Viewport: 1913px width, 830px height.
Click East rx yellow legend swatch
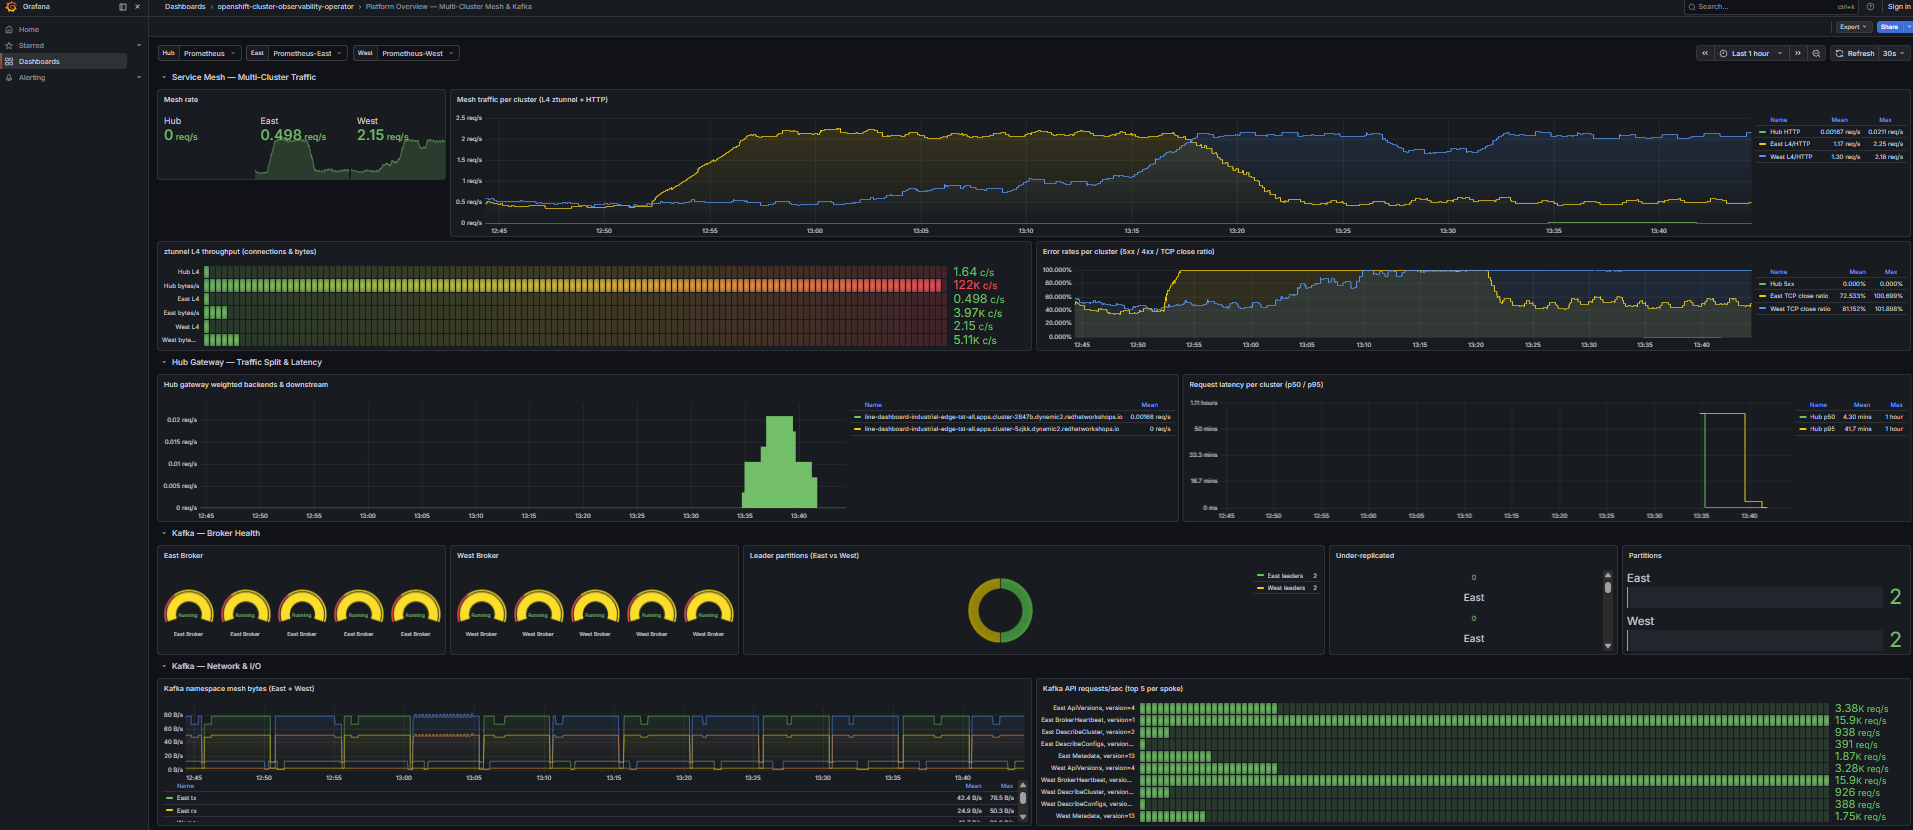pyautogui.click(x=169, y=811)
